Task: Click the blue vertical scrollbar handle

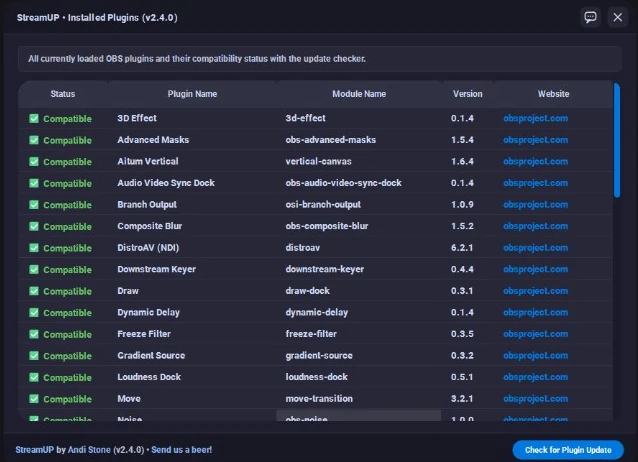Action: click(x=617, y=140)
